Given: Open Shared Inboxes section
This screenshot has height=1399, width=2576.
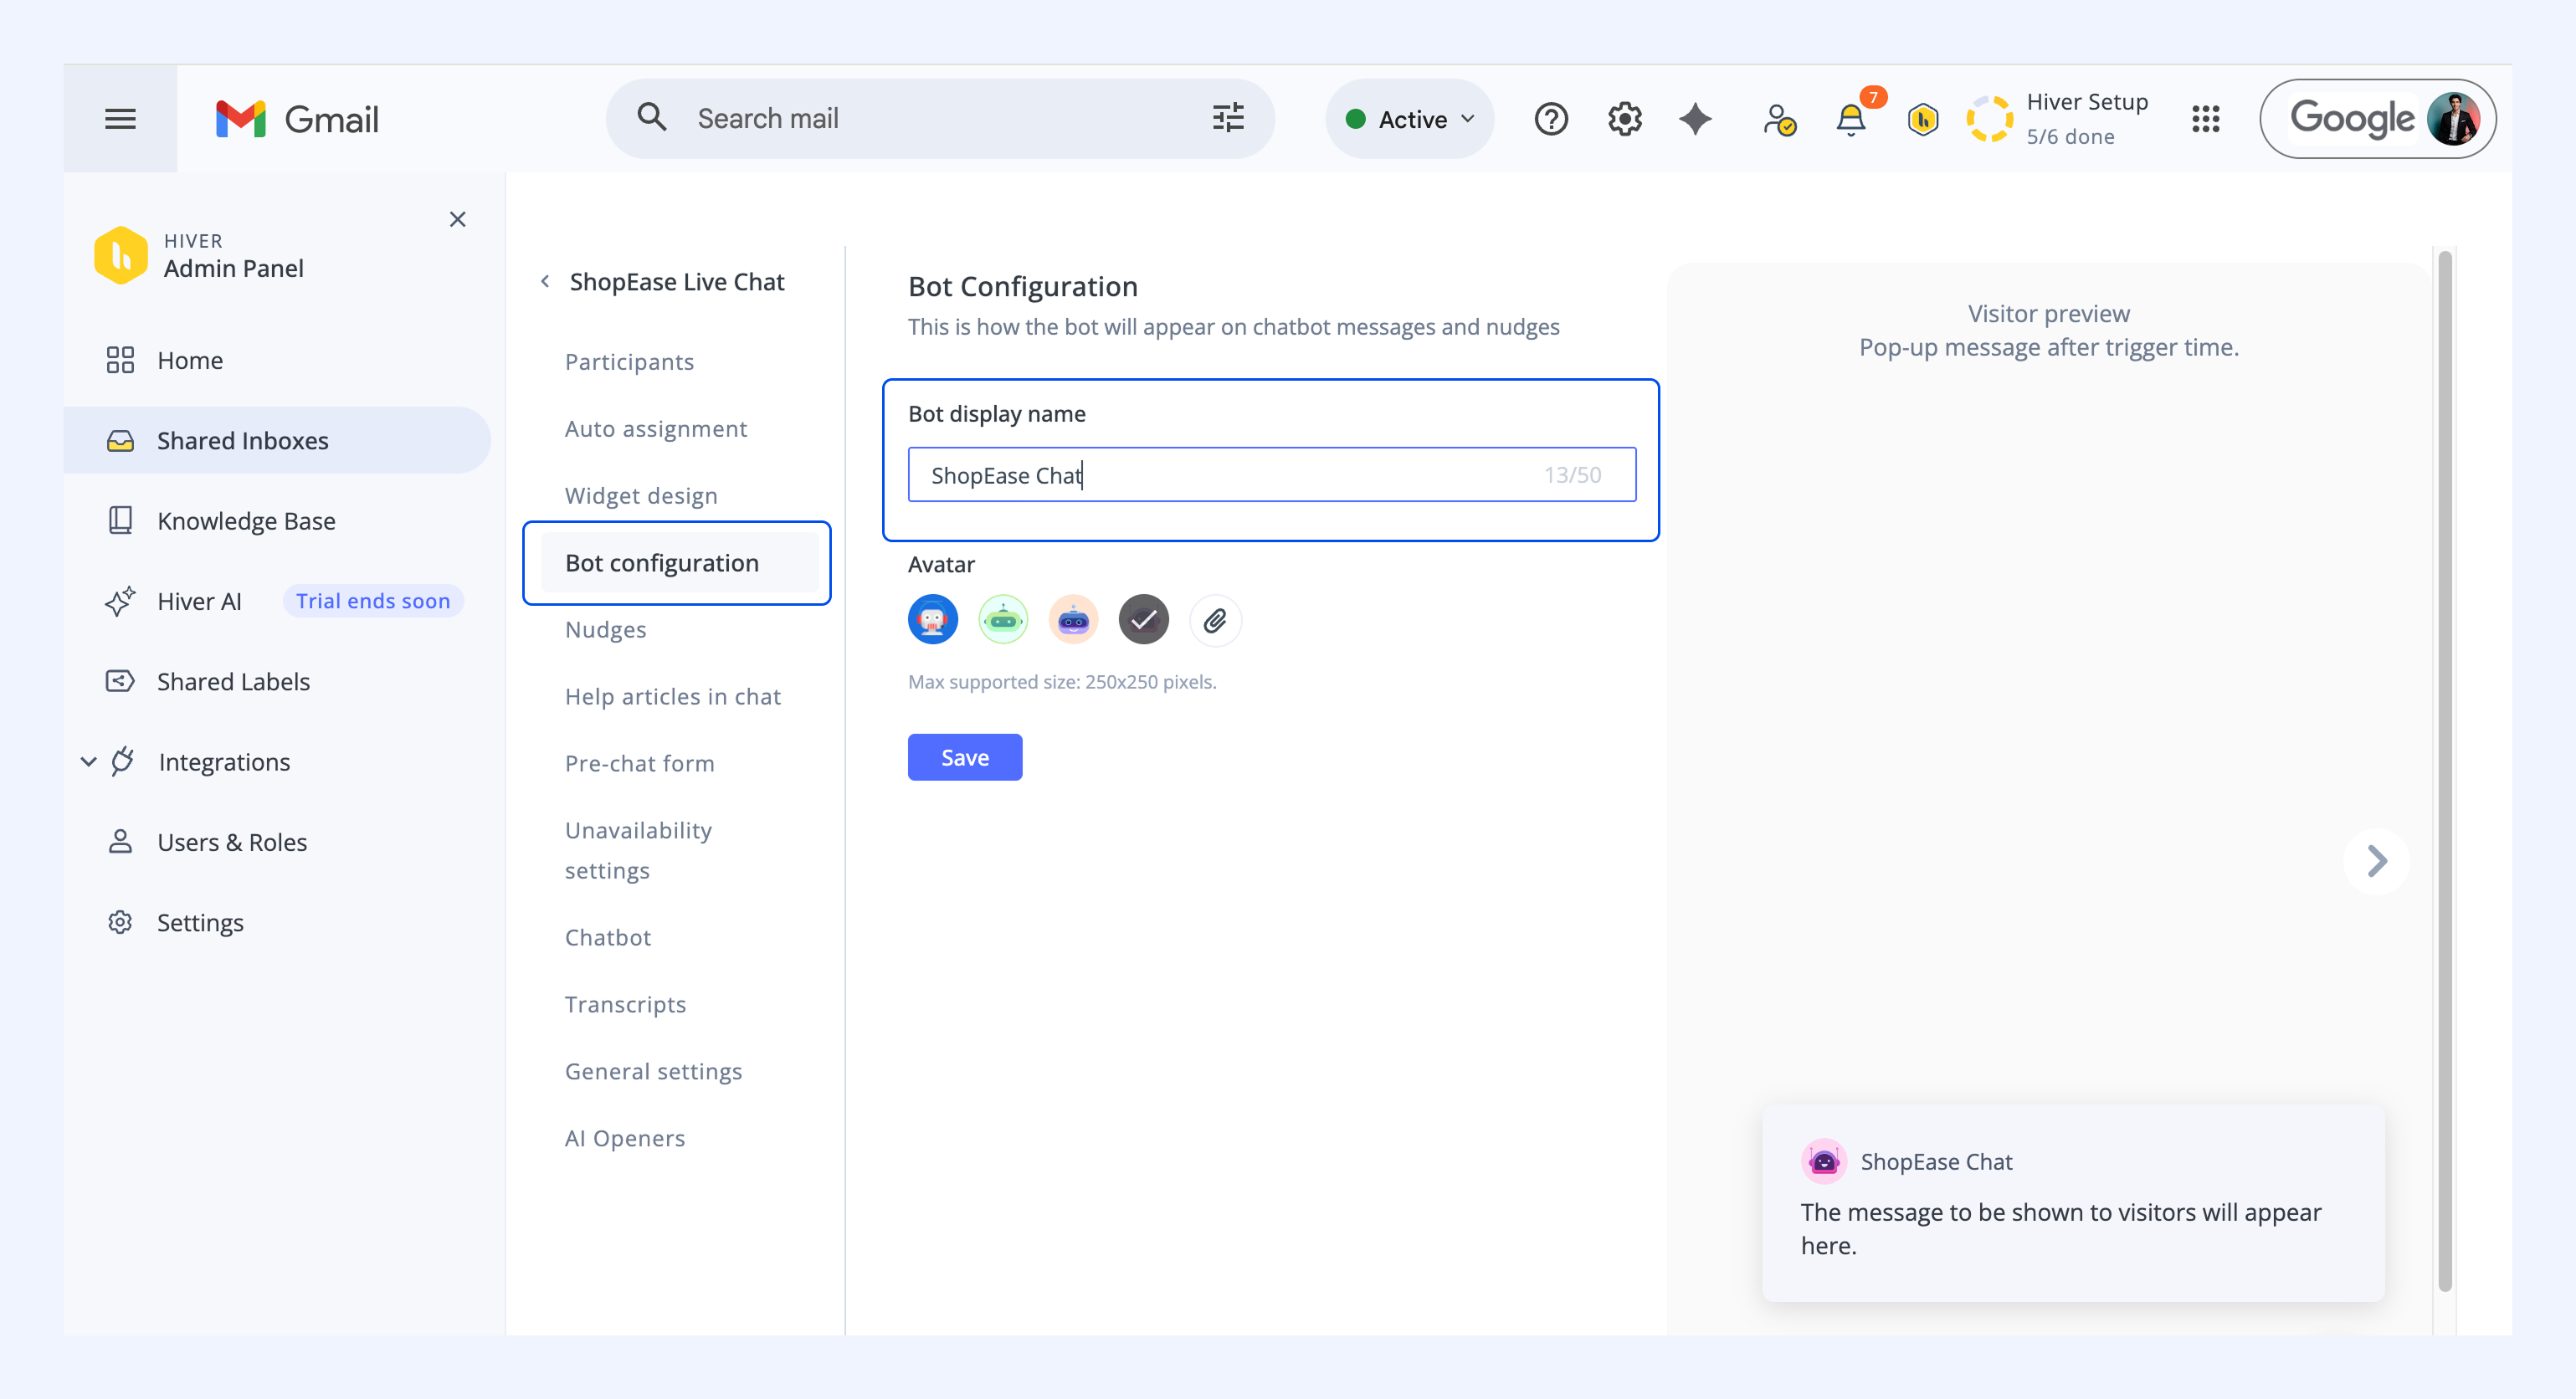Looking at the screenshot, I should coord(277,440).
